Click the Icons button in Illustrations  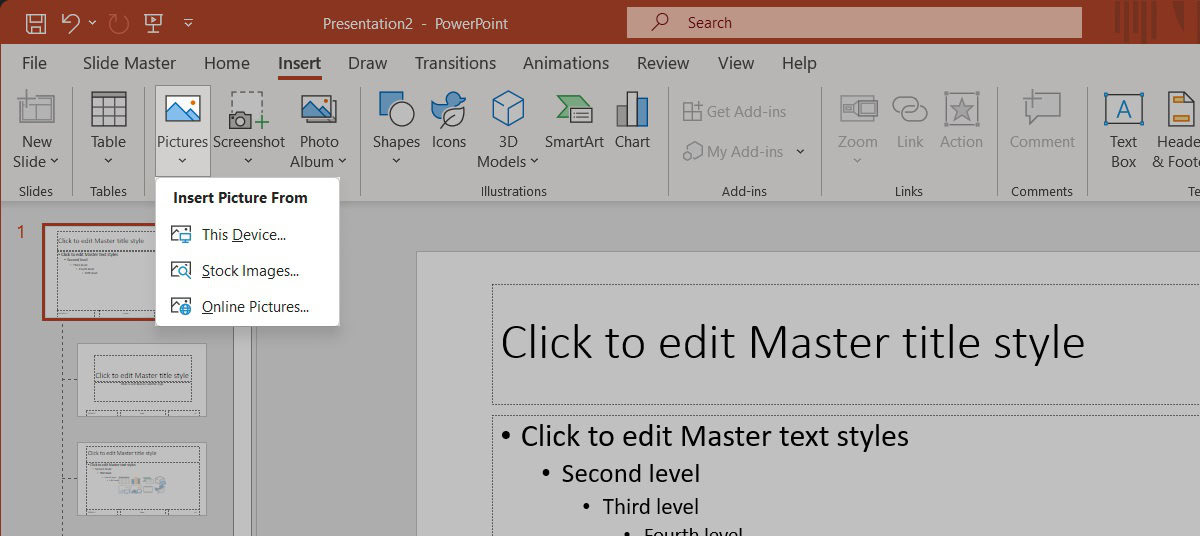449,120
